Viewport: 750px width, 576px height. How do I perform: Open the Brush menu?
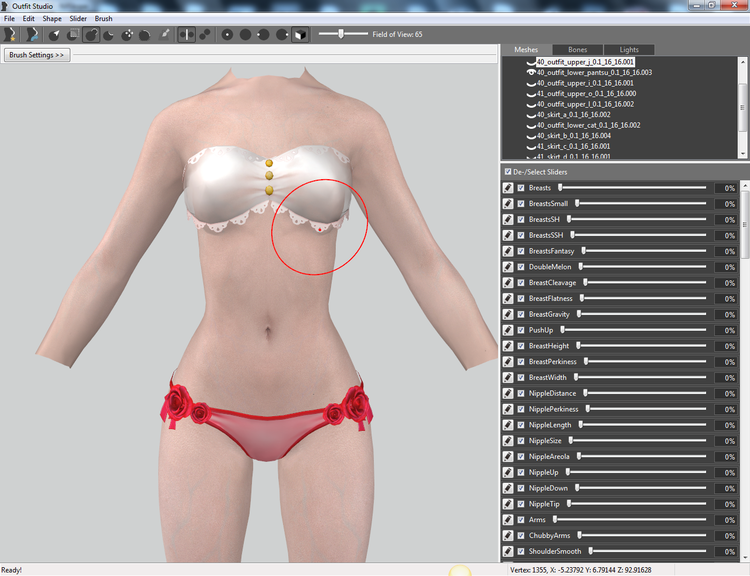(103, 19)
